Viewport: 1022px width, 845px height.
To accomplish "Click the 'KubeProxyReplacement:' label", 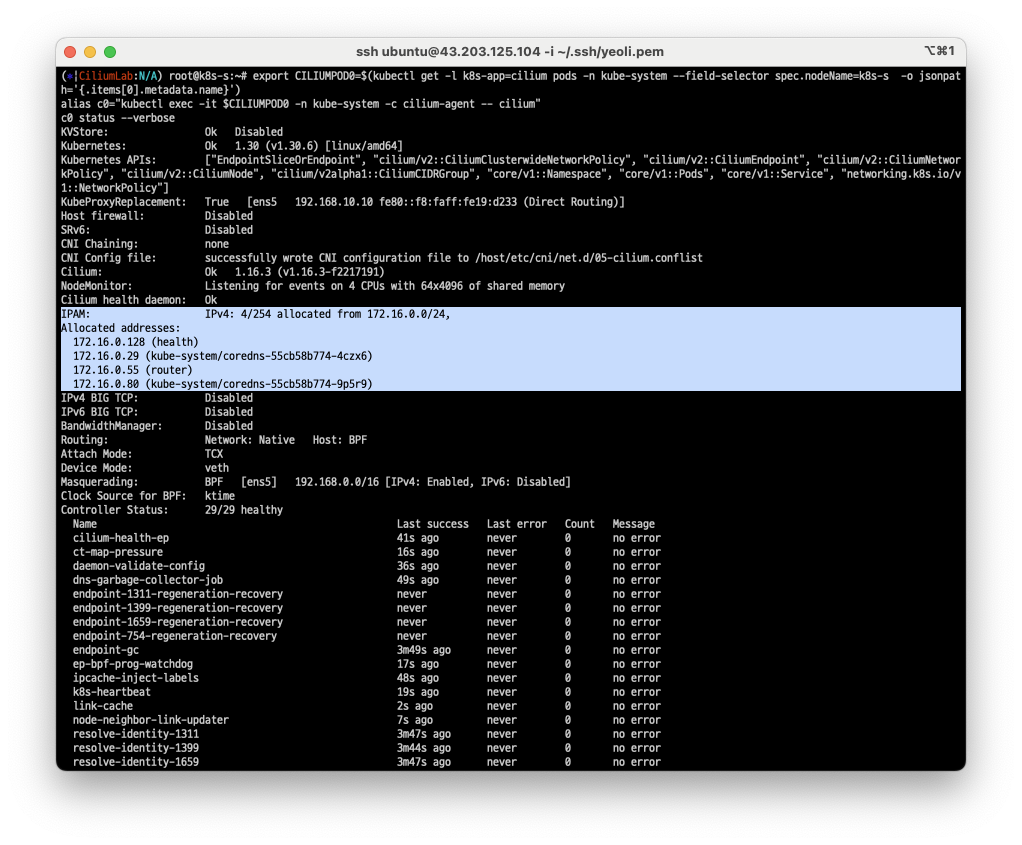I will [x=123, y=202].
